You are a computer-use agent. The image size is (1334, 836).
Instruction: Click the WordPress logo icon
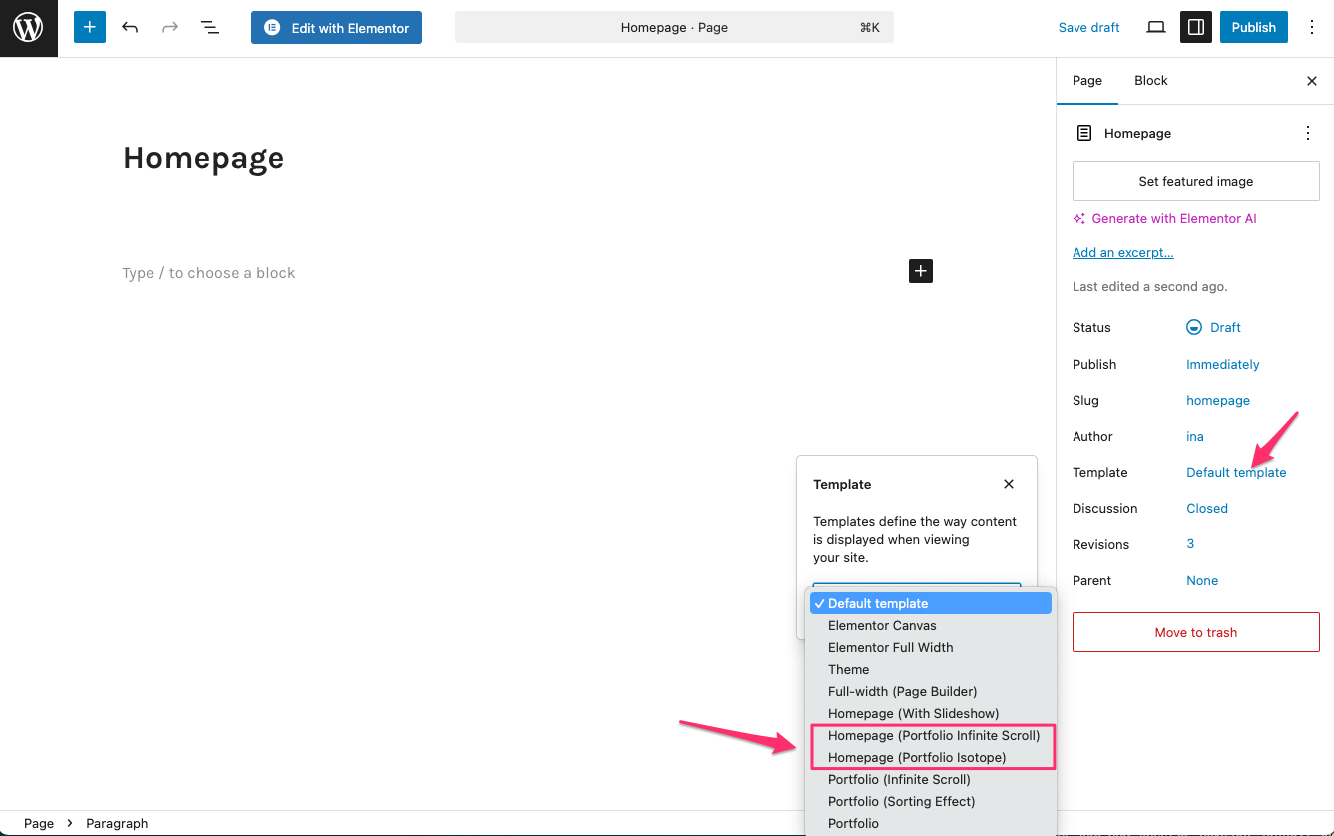(x=28, y=28)
